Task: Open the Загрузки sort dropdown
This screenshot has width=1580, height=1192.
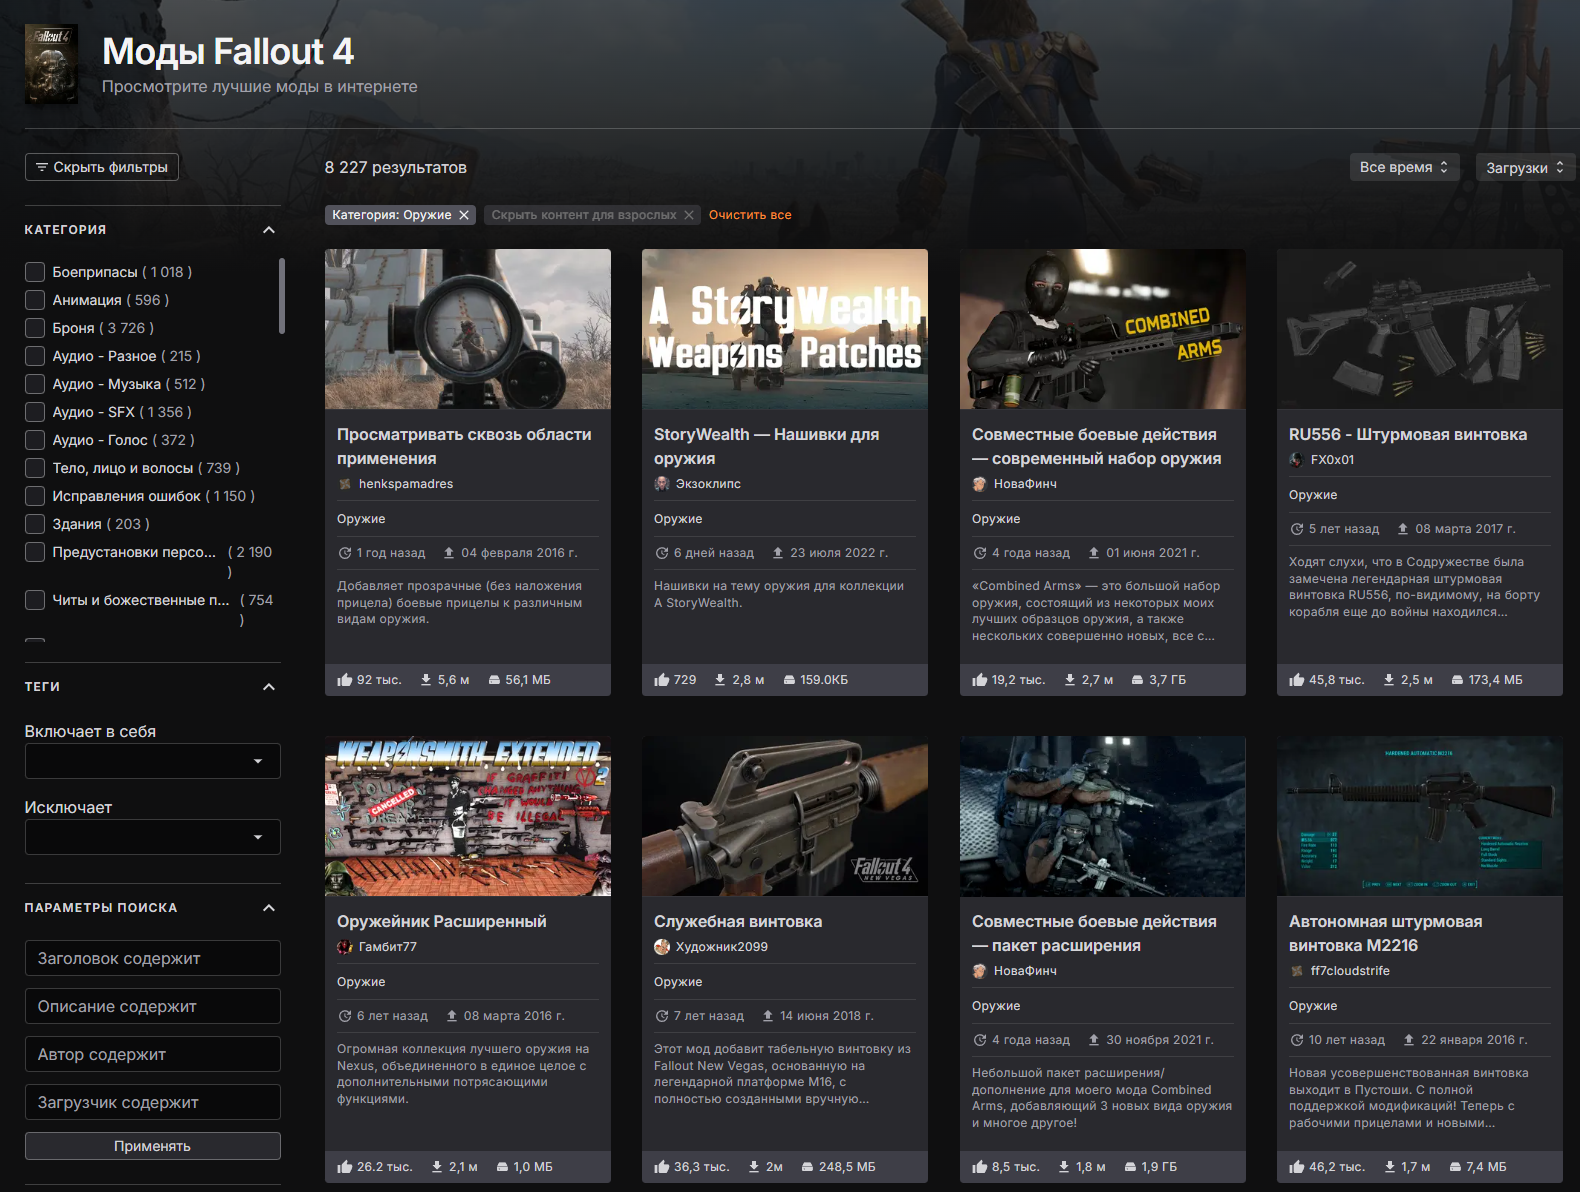Action: click(1525, 167)
